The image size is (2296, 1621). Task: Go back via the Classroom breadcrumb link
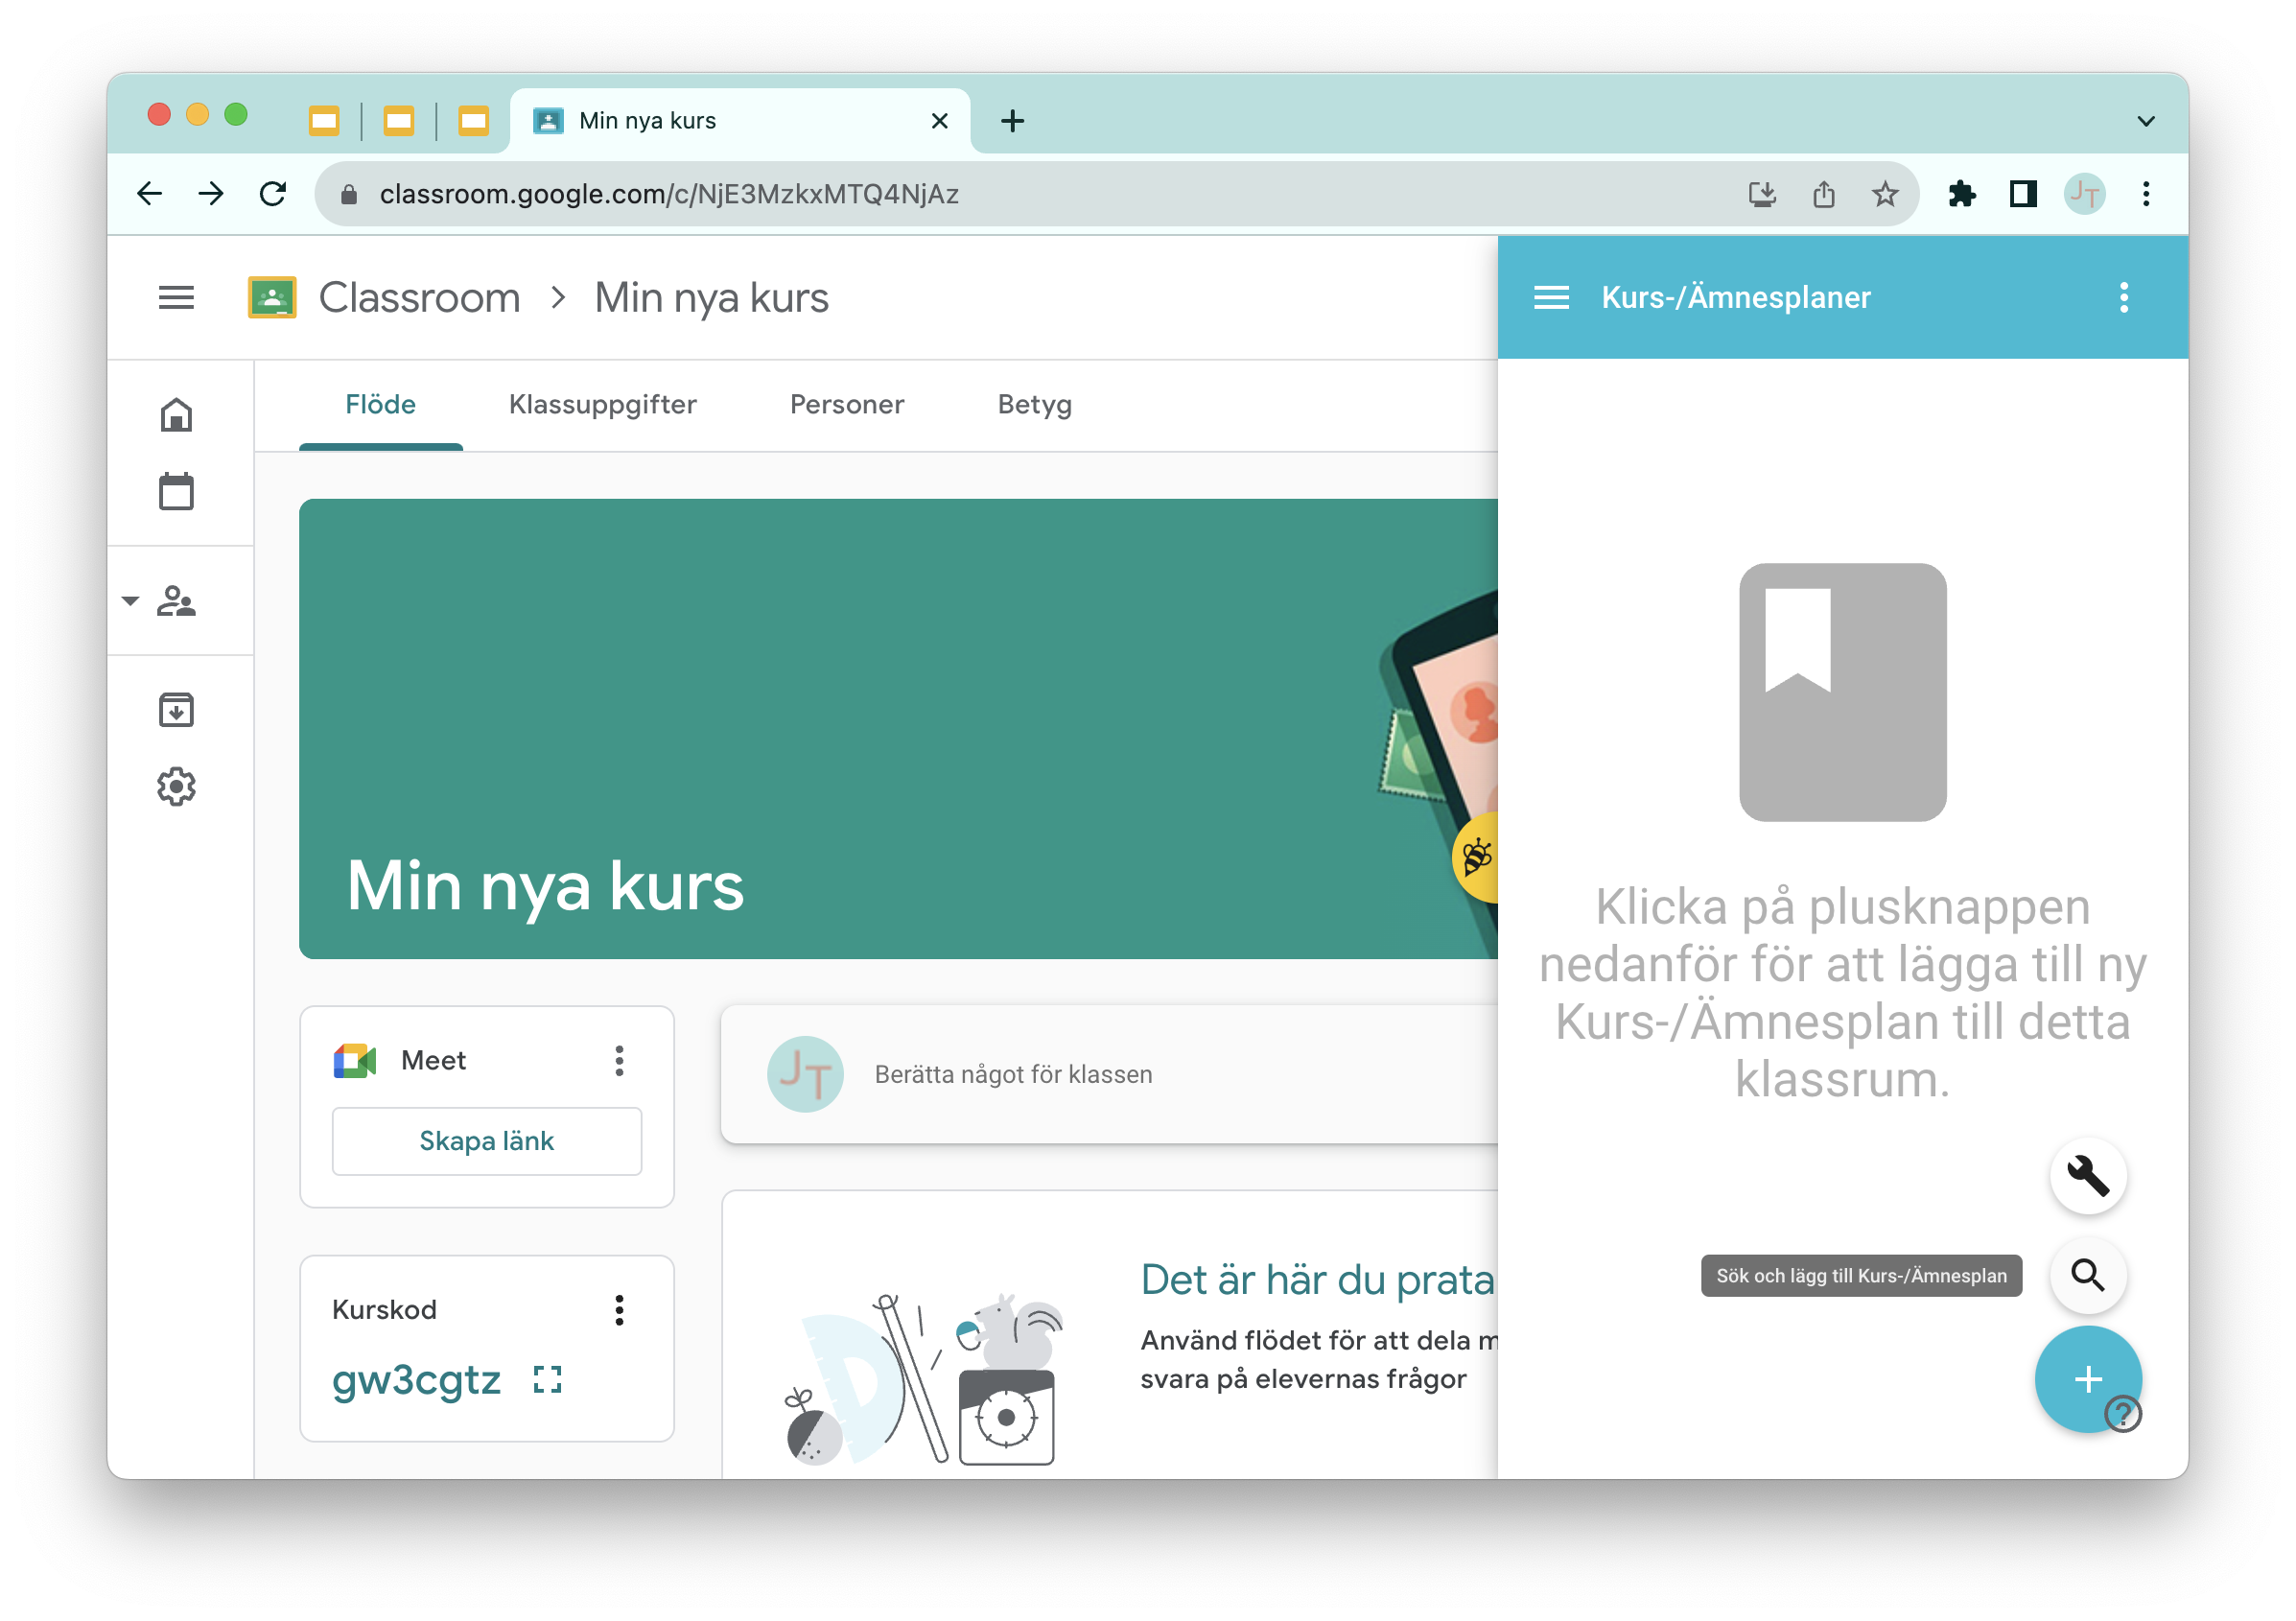419,297
